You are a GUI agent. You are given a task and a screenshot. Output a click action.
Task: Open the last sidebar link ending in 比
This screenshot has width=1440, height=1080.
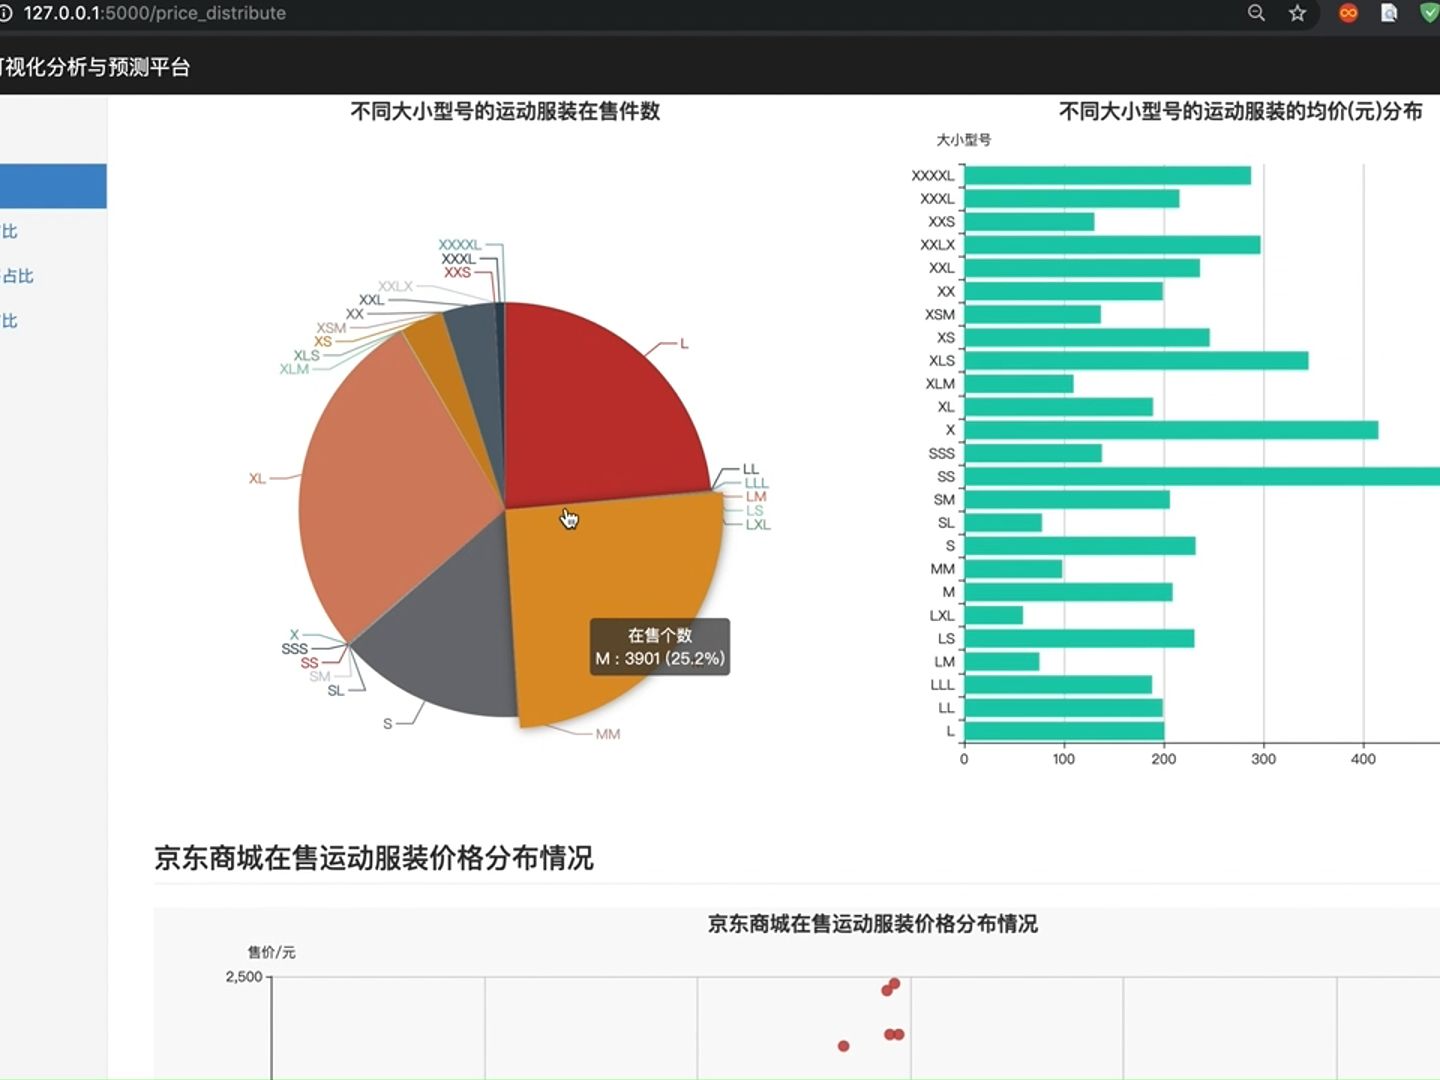click(9, 321)
